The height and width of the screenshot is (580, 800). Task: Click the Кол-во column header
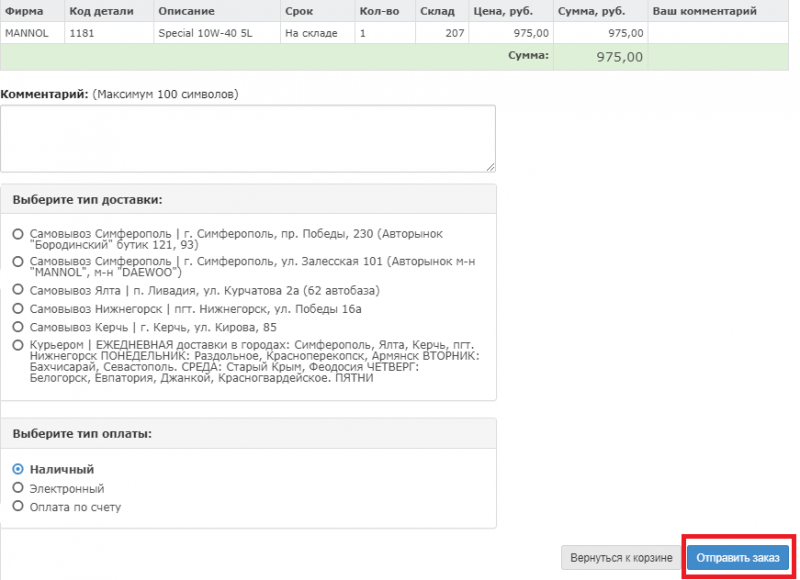[x=385, y=11]
